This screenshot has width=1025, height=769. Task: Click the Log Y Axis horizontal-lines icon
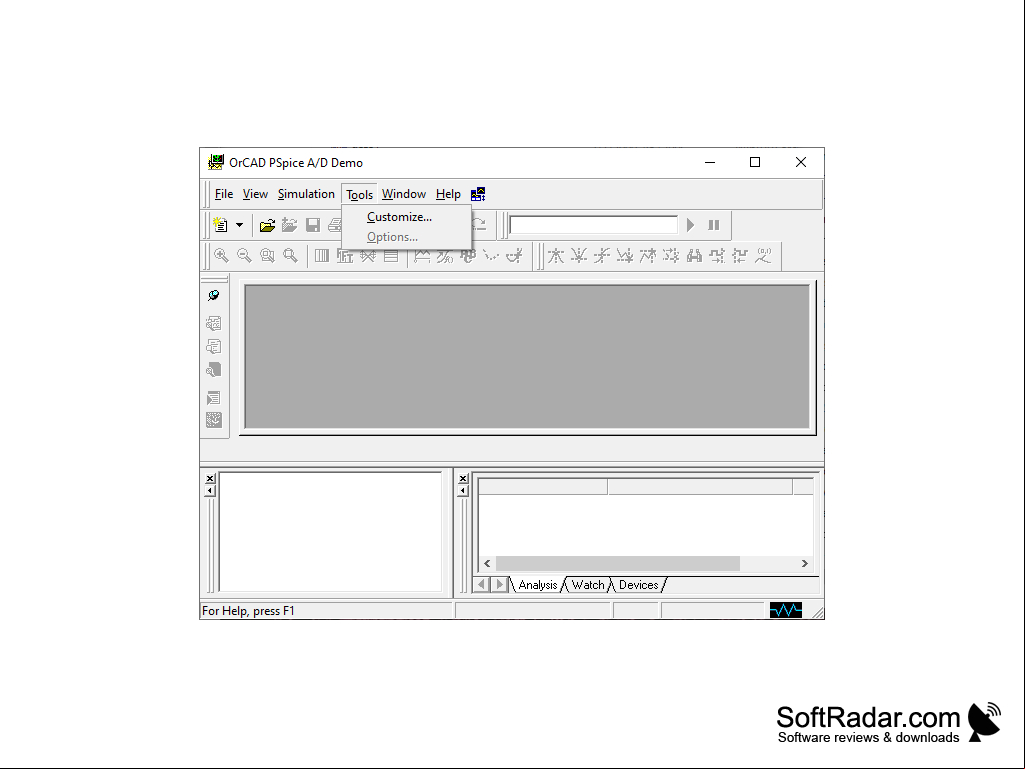pyautogui.click(x=391, y=256)
